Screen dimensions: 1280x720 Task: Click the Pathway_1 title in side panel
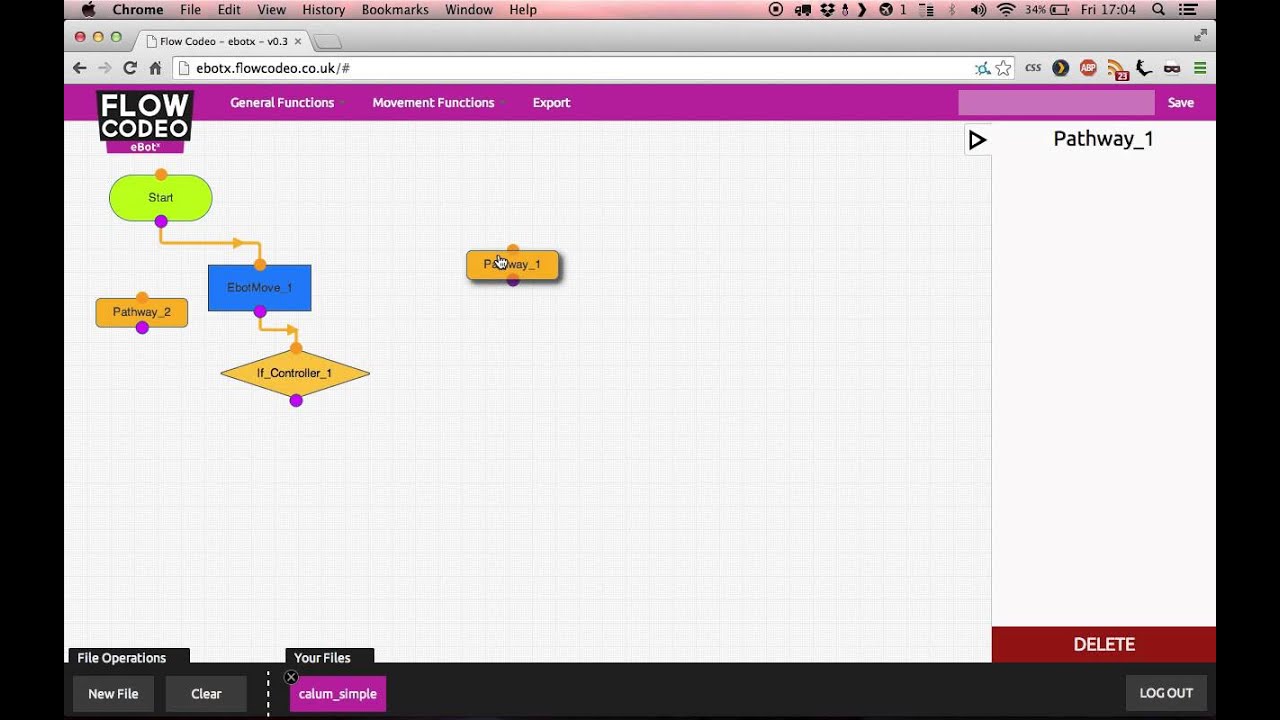1103,139
